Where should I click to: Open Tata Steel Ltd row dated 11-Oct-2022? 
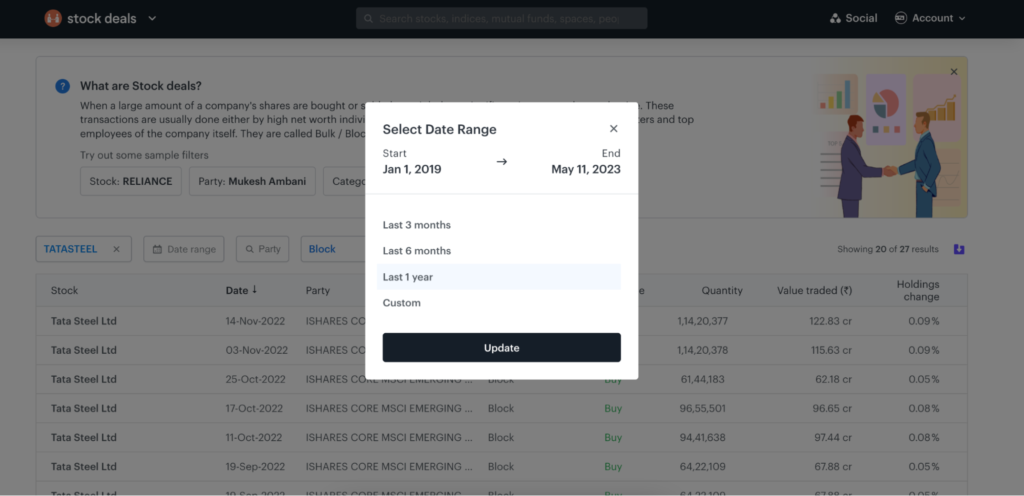pyautogui.click(x=502, y=437)
